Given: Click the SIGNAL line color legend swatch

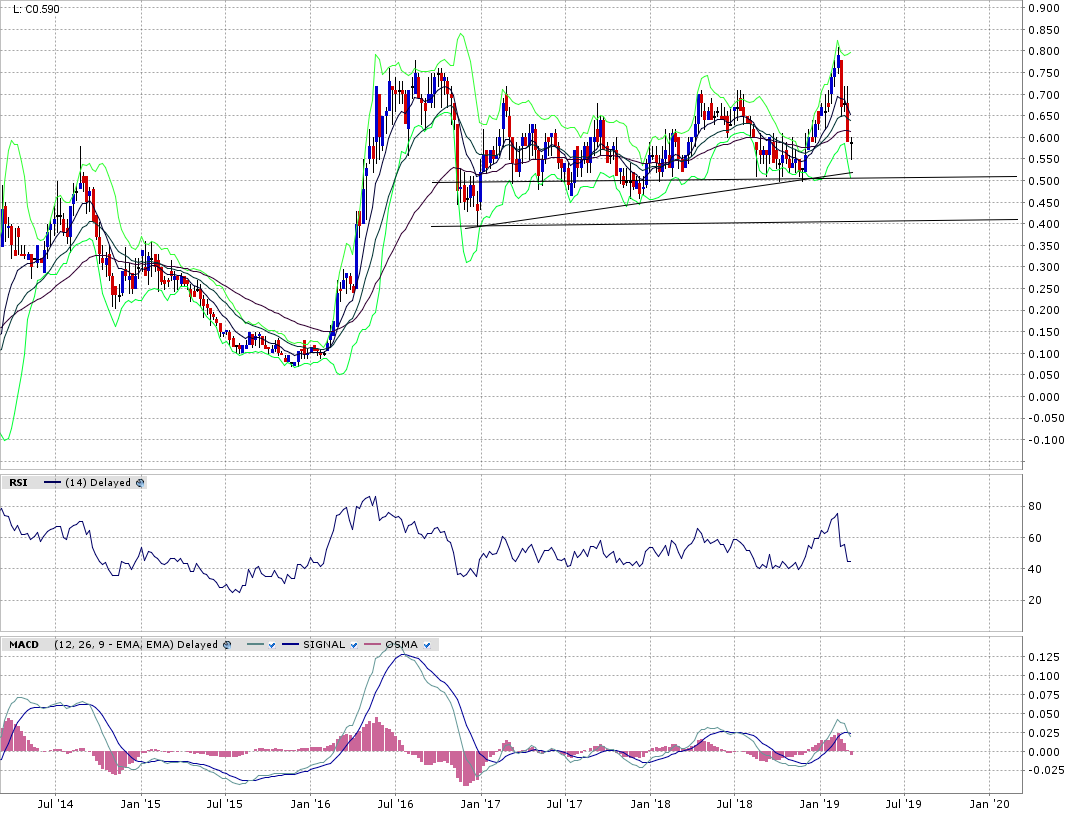Looking at the screenshot, I should 291,645.
